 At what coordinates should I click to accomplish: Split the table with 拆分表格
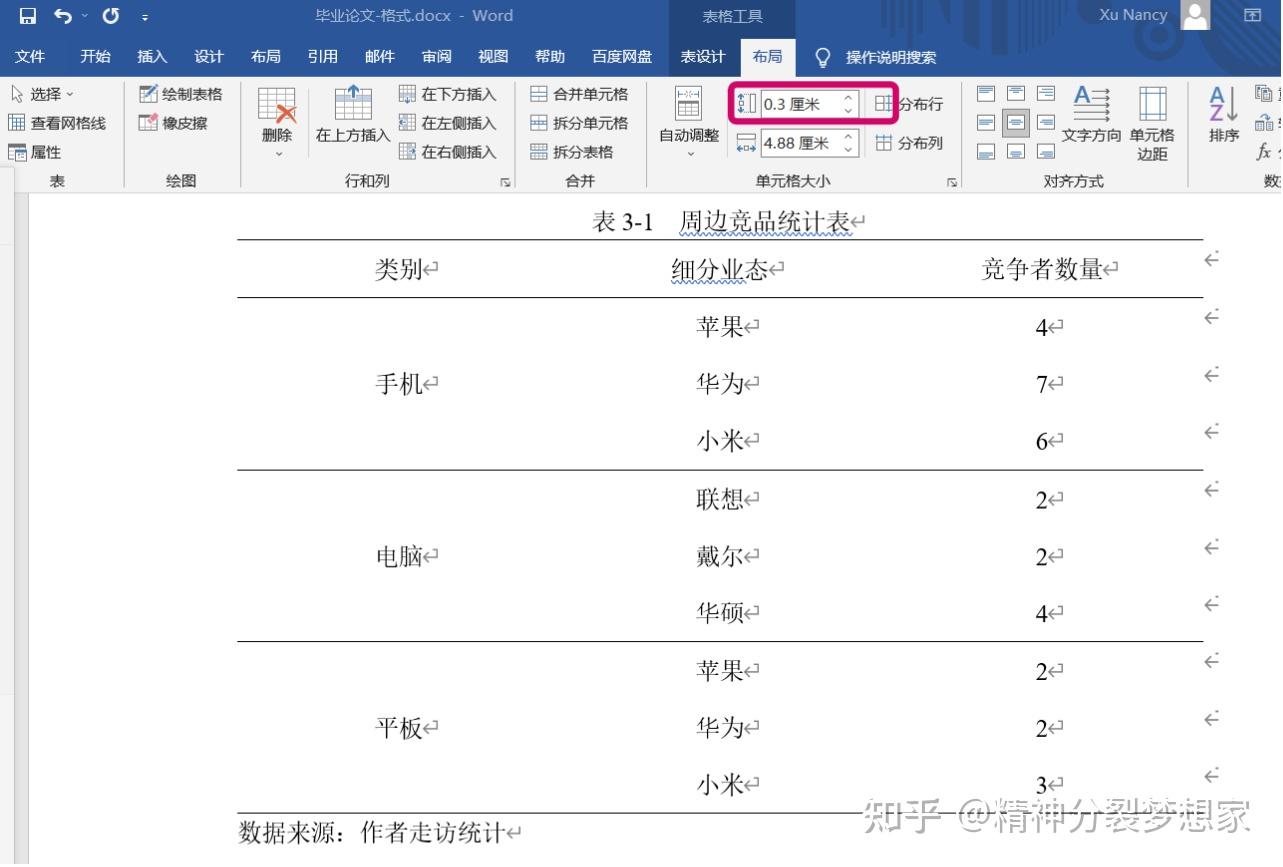tap(571, 152)
